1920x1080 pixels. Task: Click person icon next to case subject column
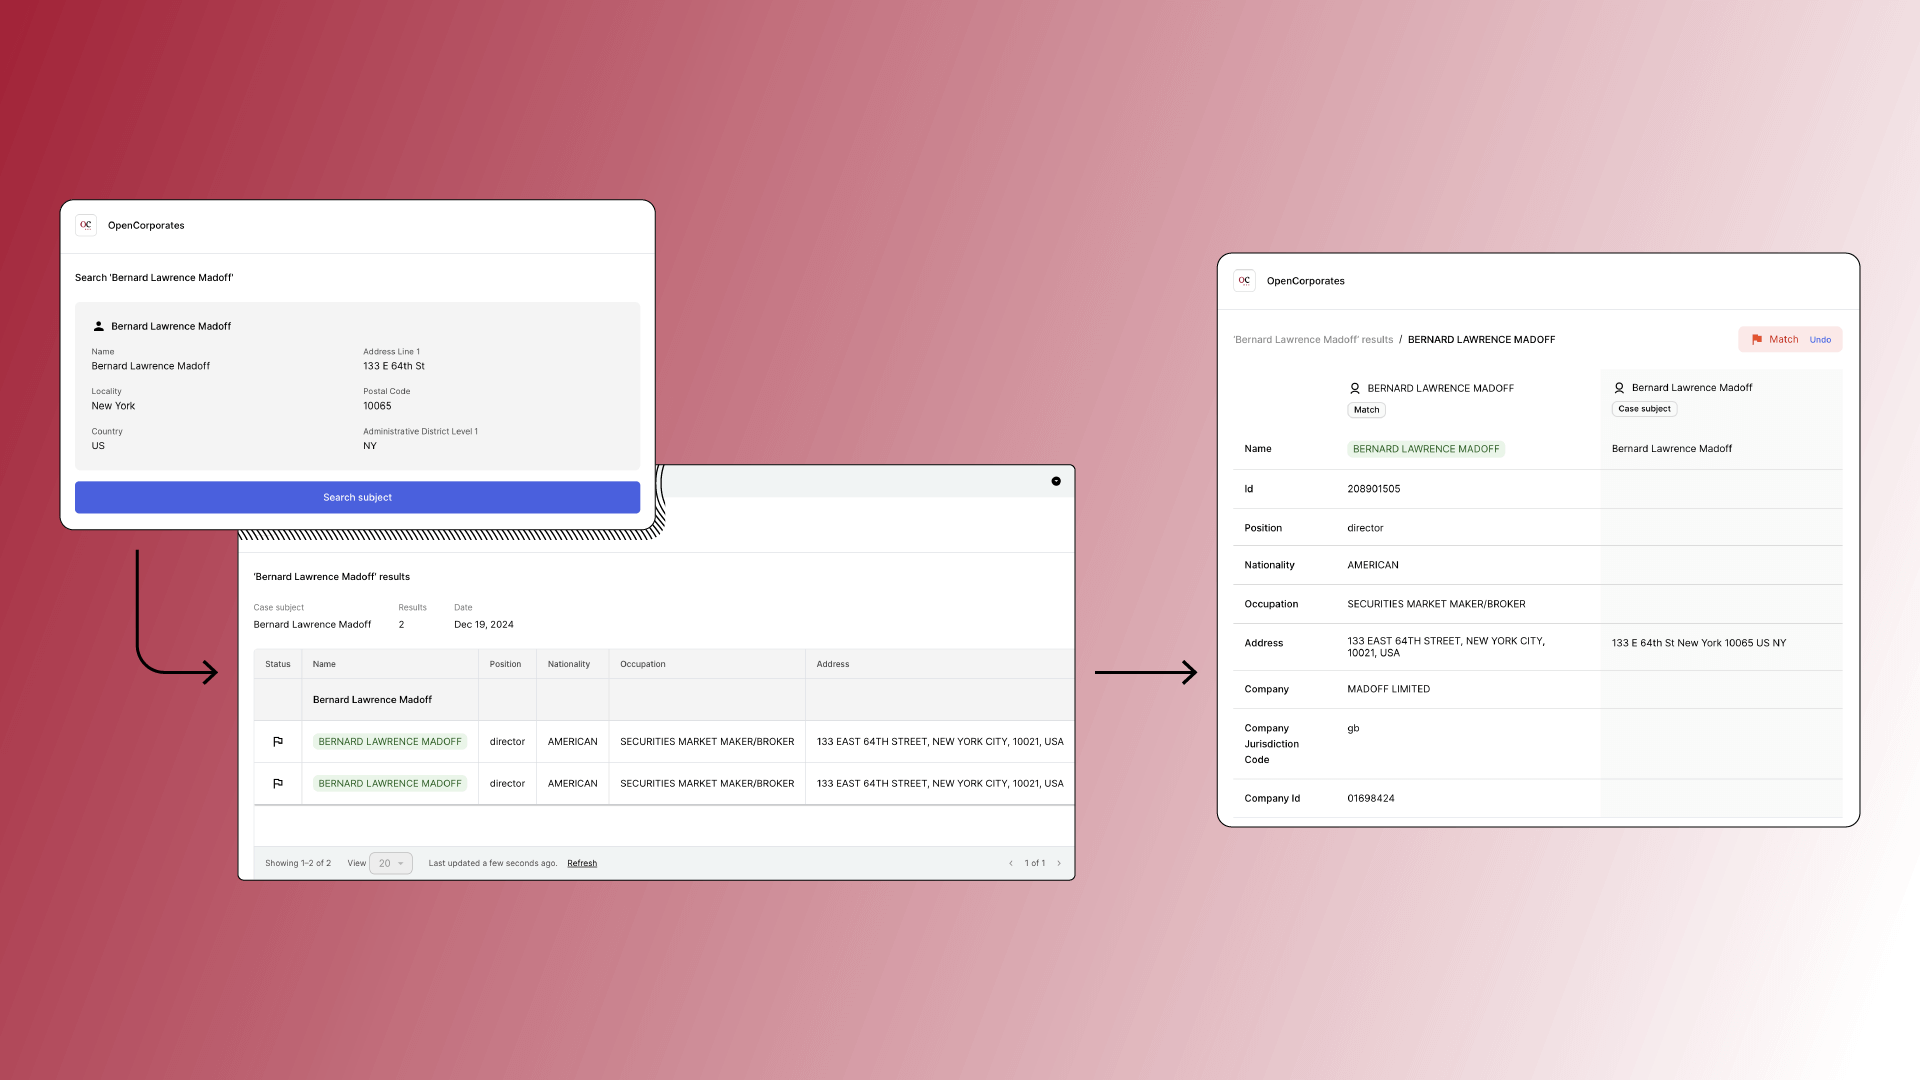coord(1619,388)
